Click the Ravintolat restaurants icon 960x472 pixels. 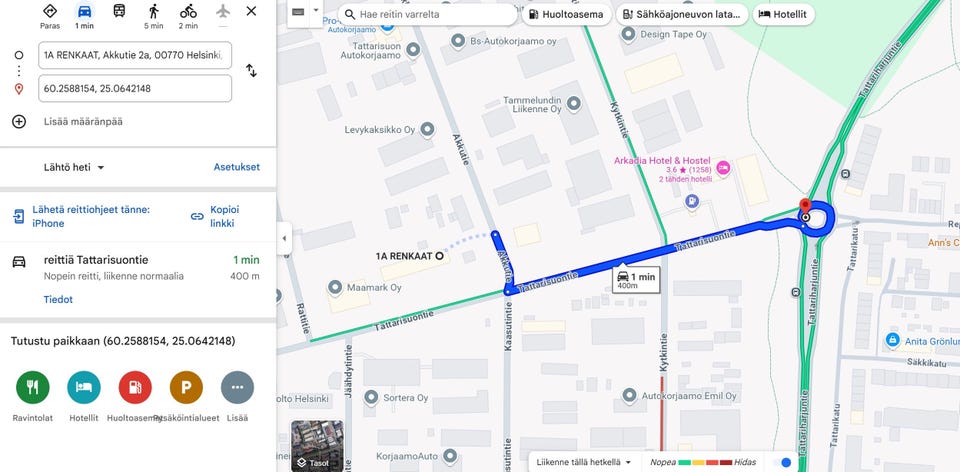[32, 388]
